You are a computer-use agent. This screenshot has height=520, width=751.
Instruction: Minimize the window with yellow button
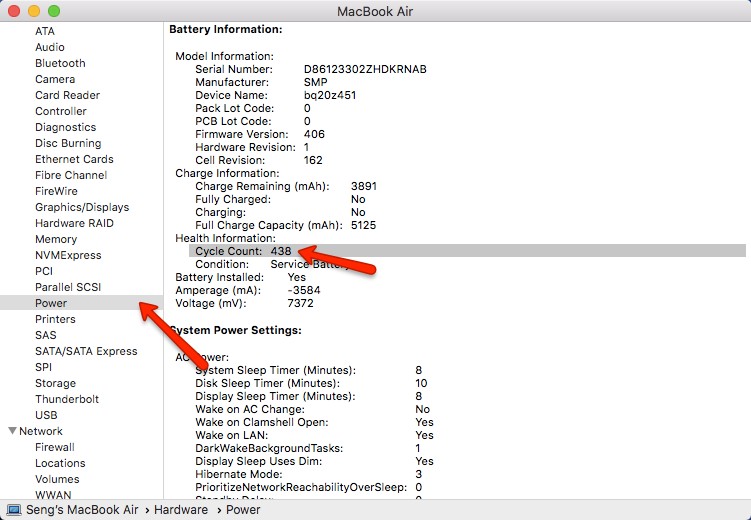[34, 11]
